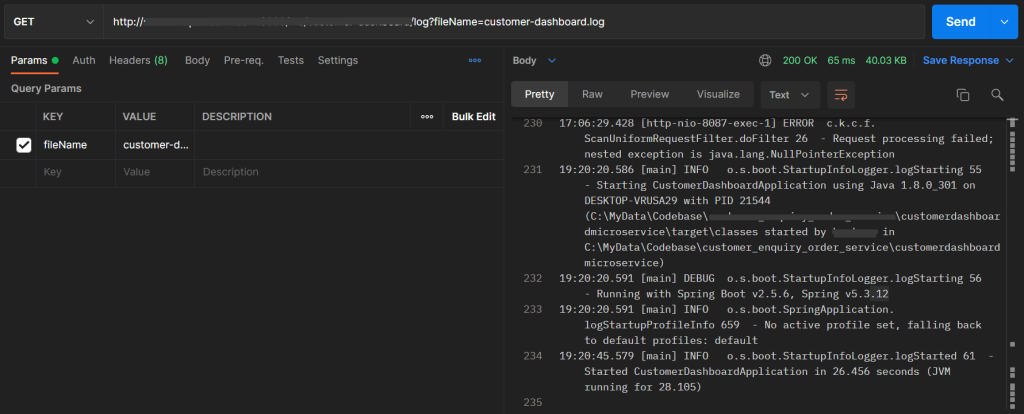Copy the response body to clipboard
This screenshot has height=414, width=1024.
(x=962, y=95)
